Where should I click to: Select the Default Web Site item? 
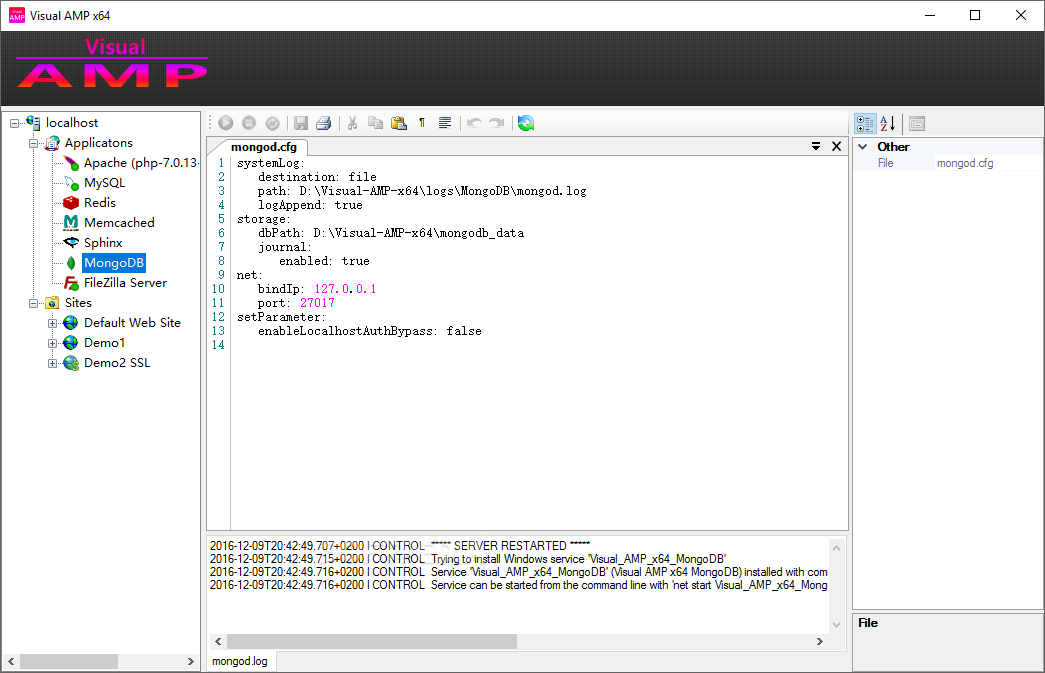[132, 323]
